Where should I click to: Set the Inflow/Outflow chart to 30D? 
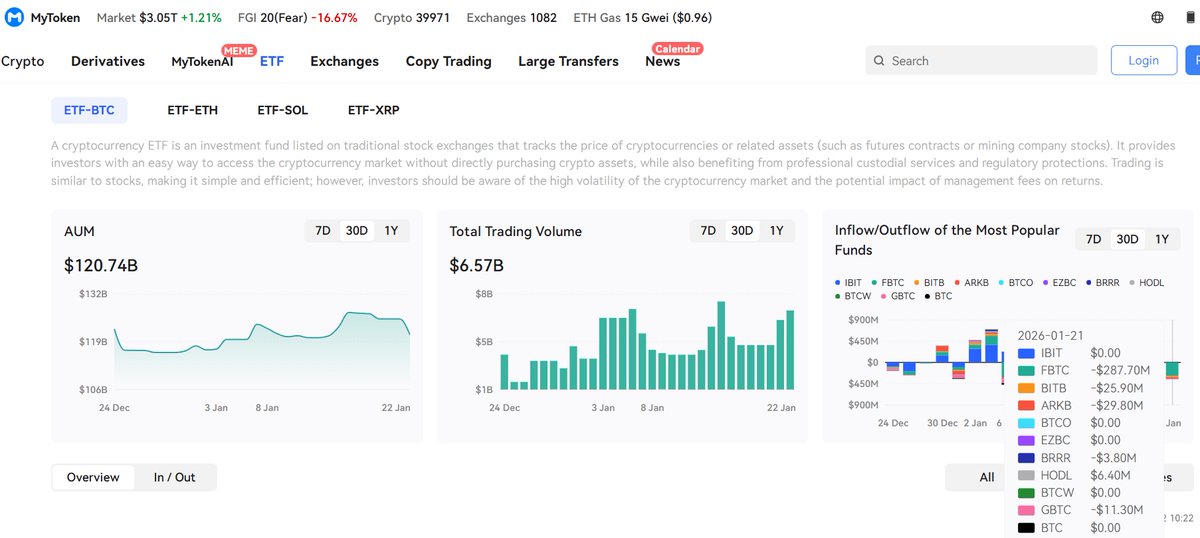[1127, 239]
